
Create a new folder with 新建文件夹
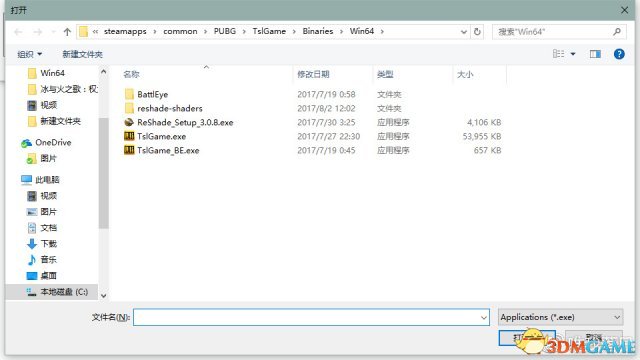[x=82, y=54]
